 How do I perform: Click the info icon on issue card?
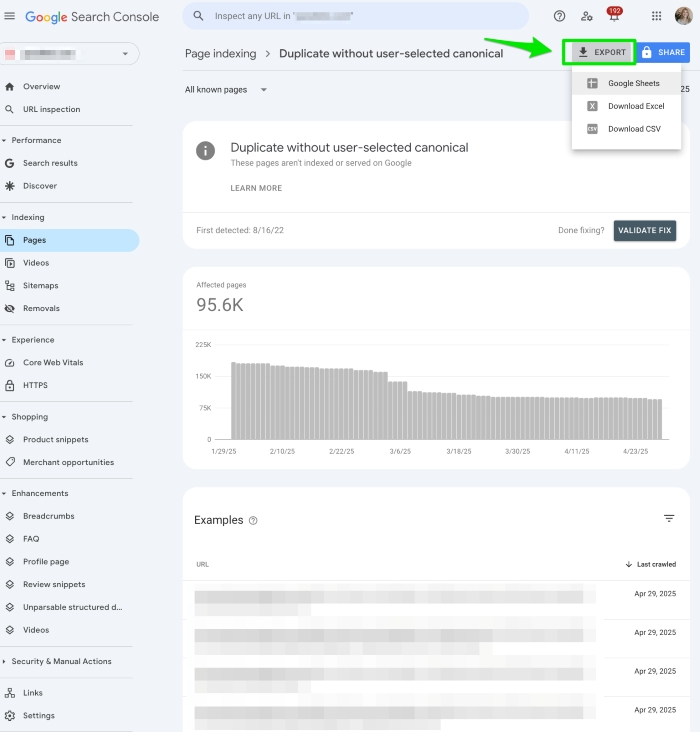click(x=205, y=150)
